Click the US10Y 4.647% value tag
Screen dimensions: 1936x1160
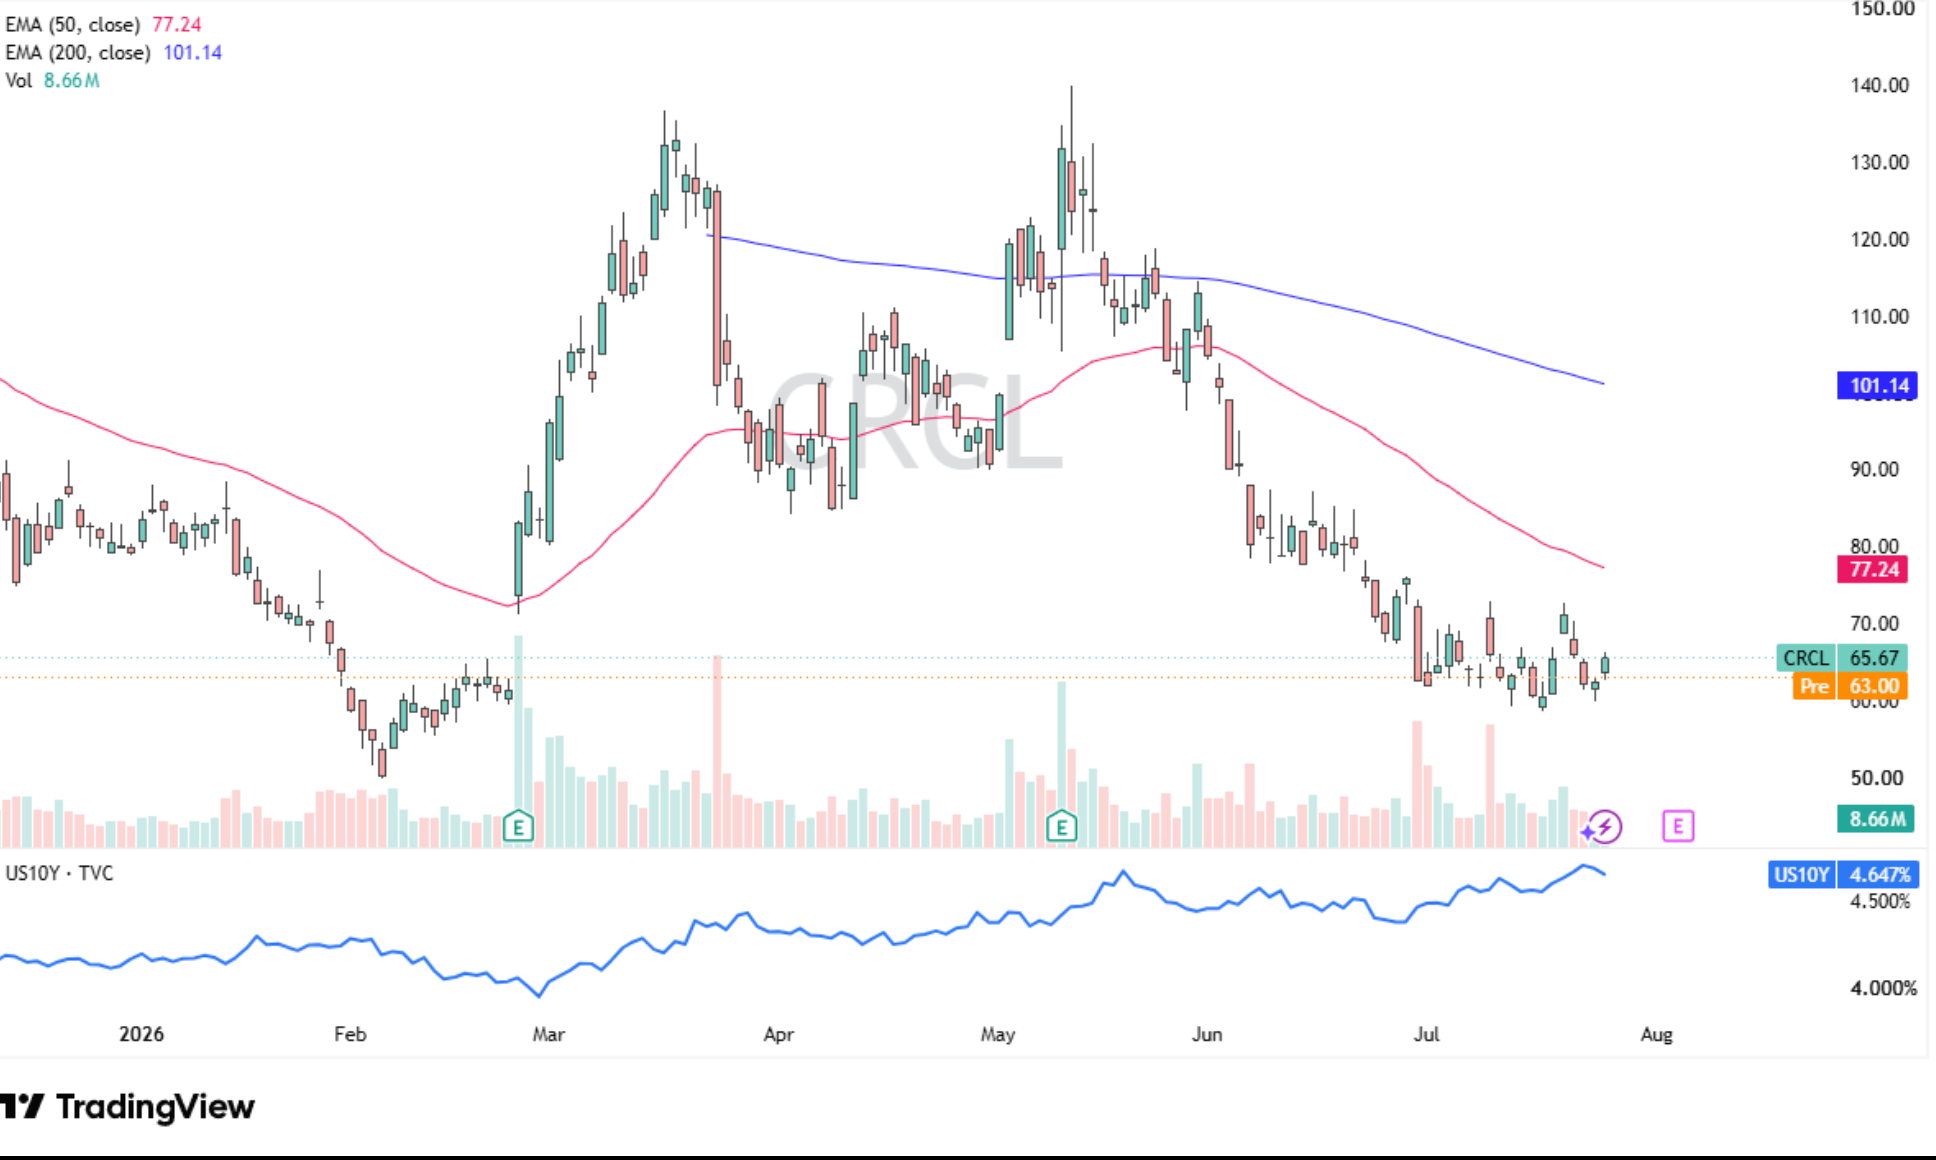coord(1842,874)
